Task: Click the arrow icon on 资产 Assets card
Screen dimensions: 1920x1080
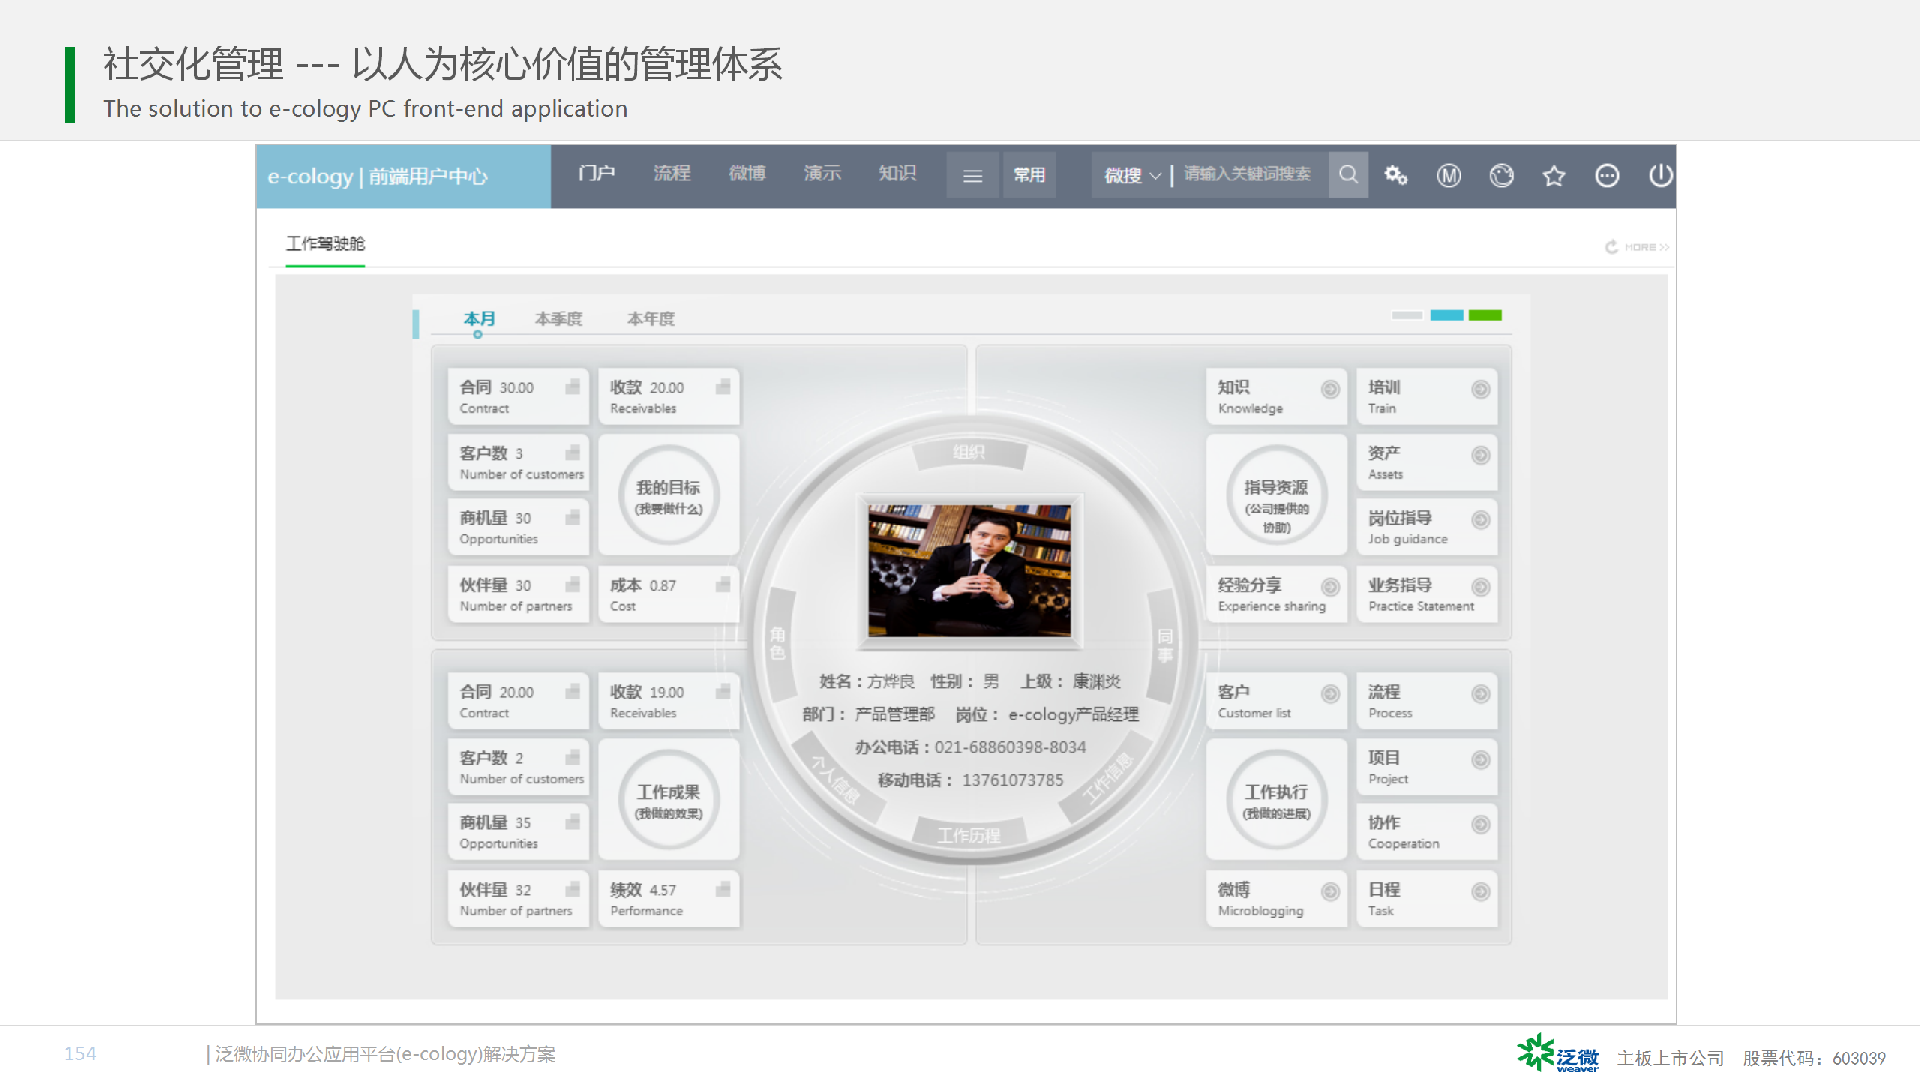Action: (x=1481, y=455)
